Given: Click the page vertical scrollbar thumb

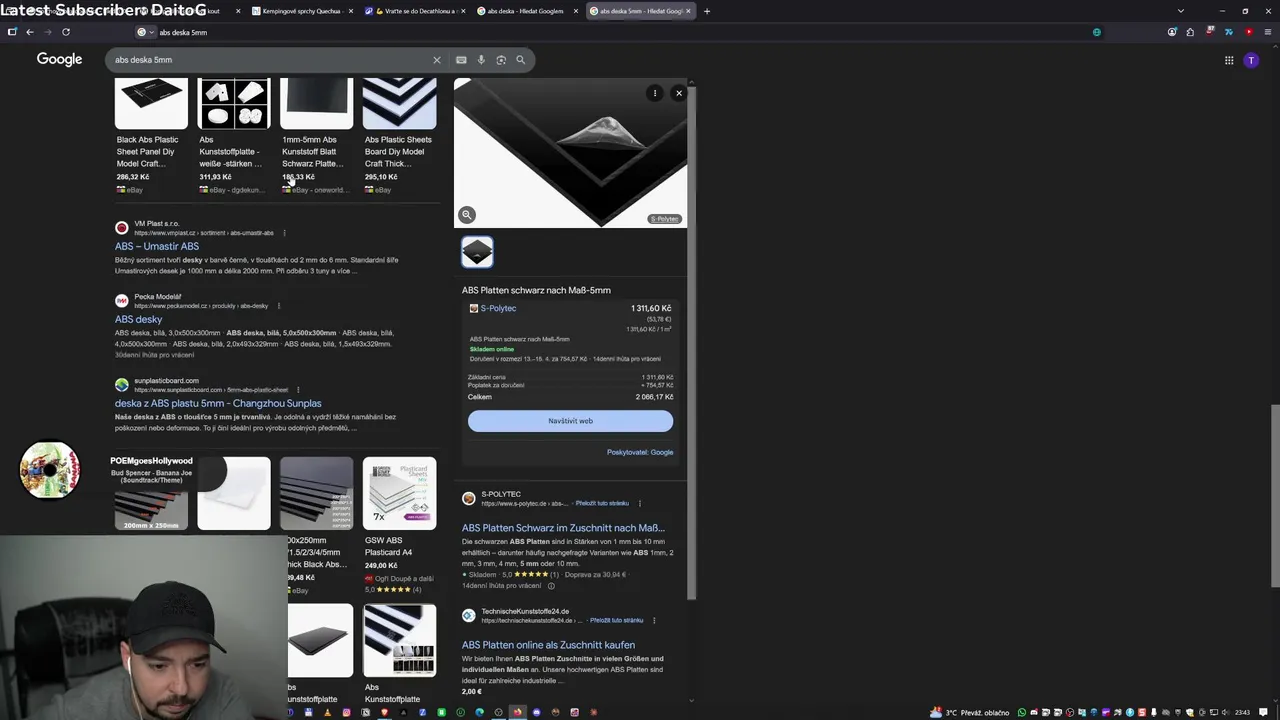Looking at the screenshot, I should pyautogui.click(x=1275, y=496).
